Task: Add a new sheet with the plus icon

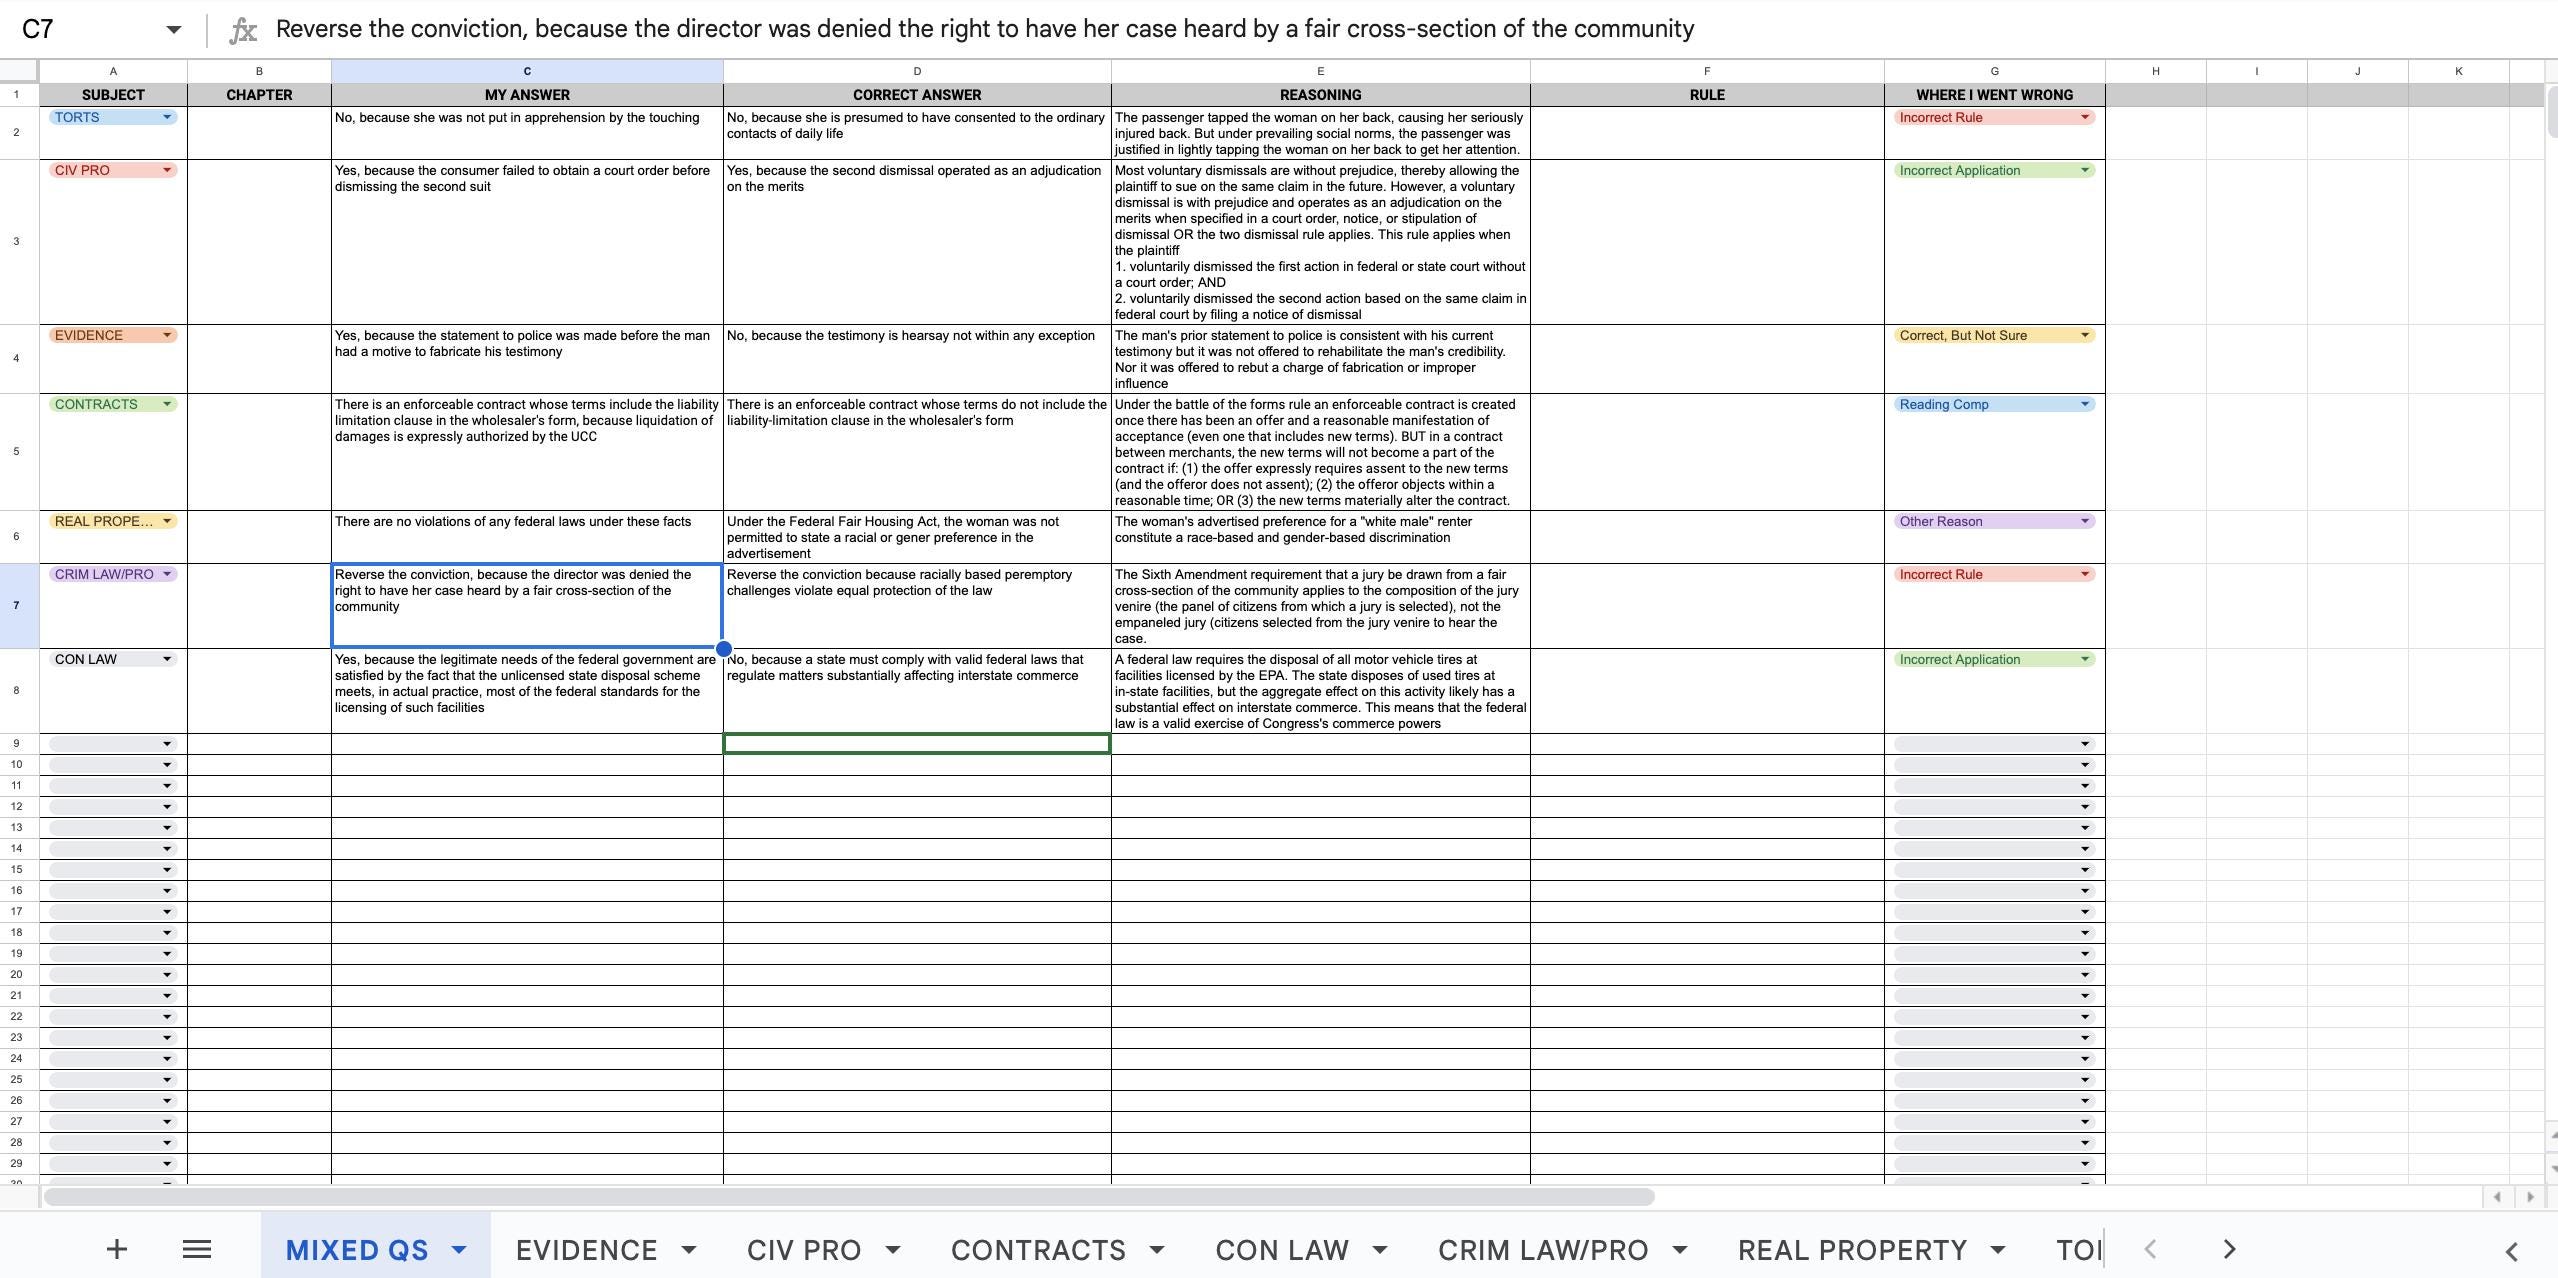Action: (x=117, y=1248)
